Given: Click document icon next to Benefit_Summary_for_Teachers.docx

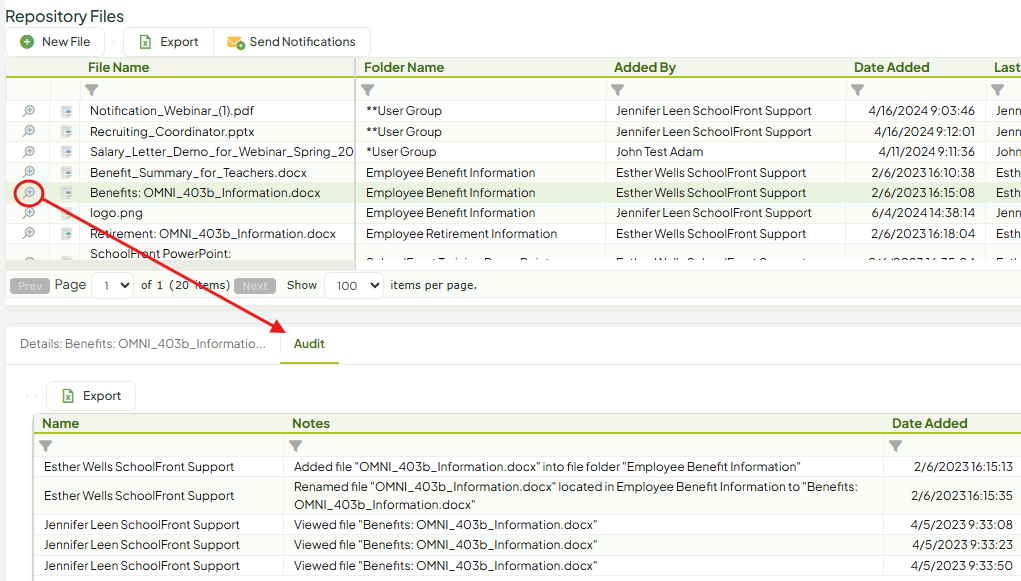Looking at the screenshot, I should (66, 173).
